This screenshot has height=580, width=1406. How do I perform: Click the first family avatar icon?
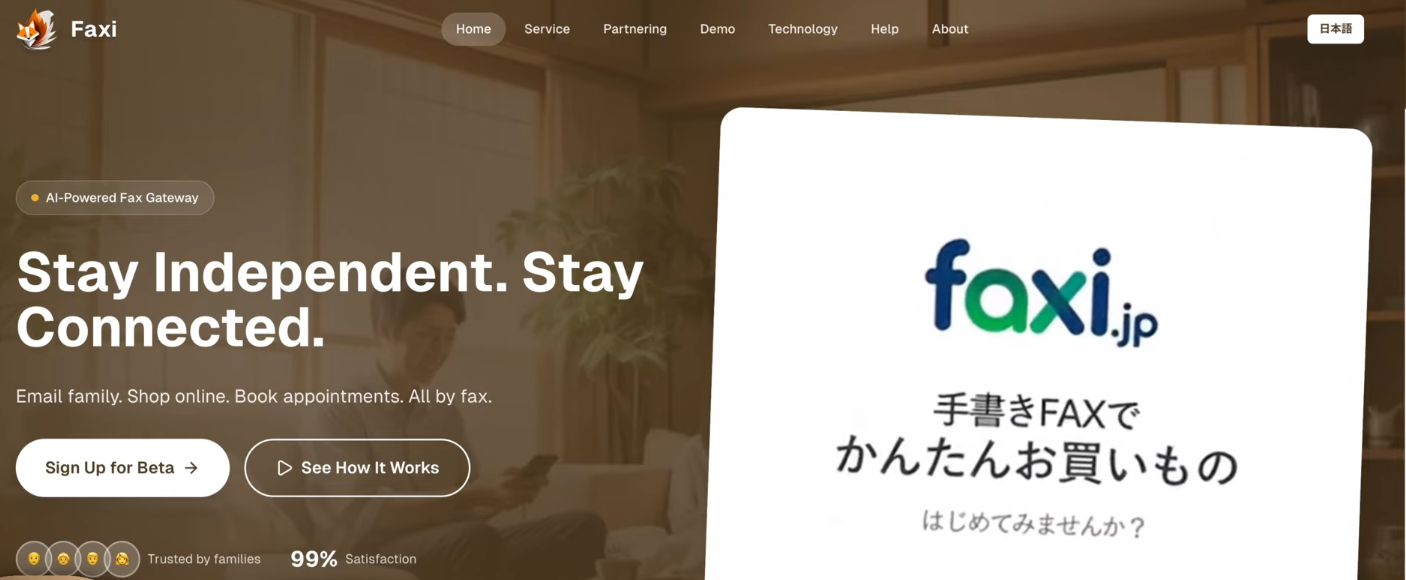33,559
